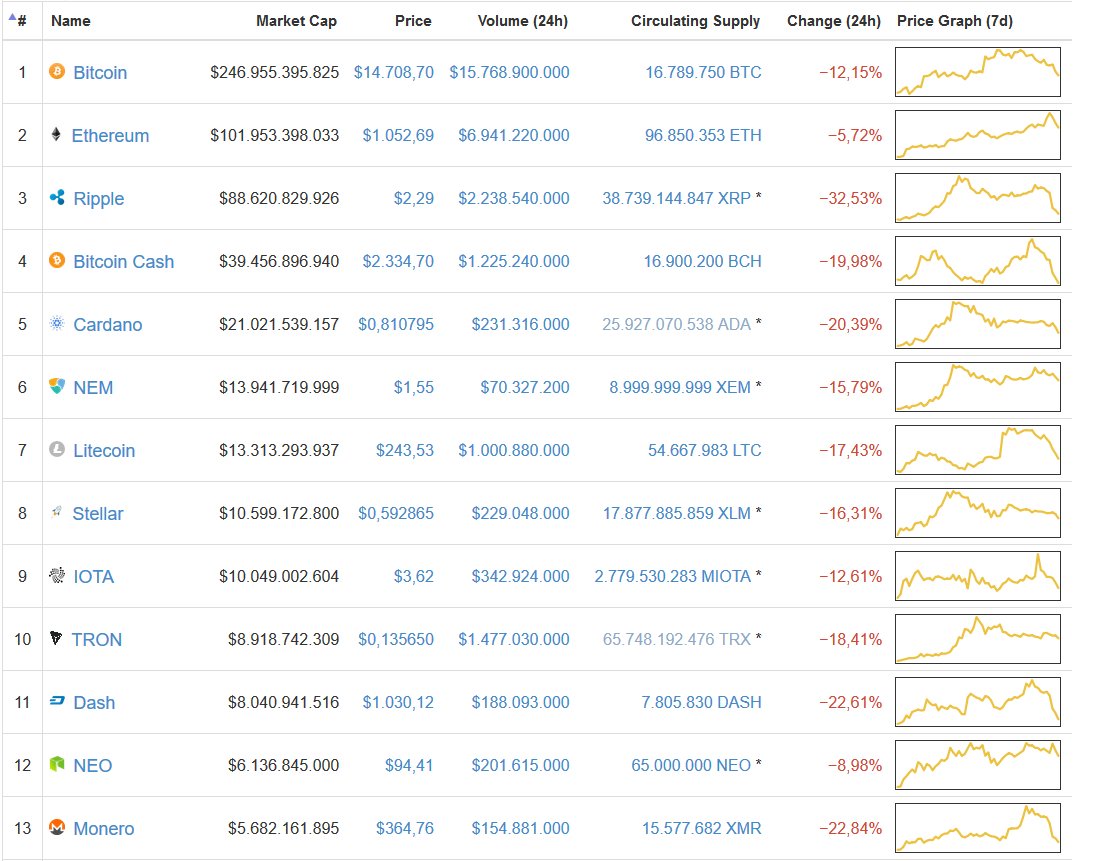
Task: Open NEO's 7-day price graph
Action: point(977,765)
